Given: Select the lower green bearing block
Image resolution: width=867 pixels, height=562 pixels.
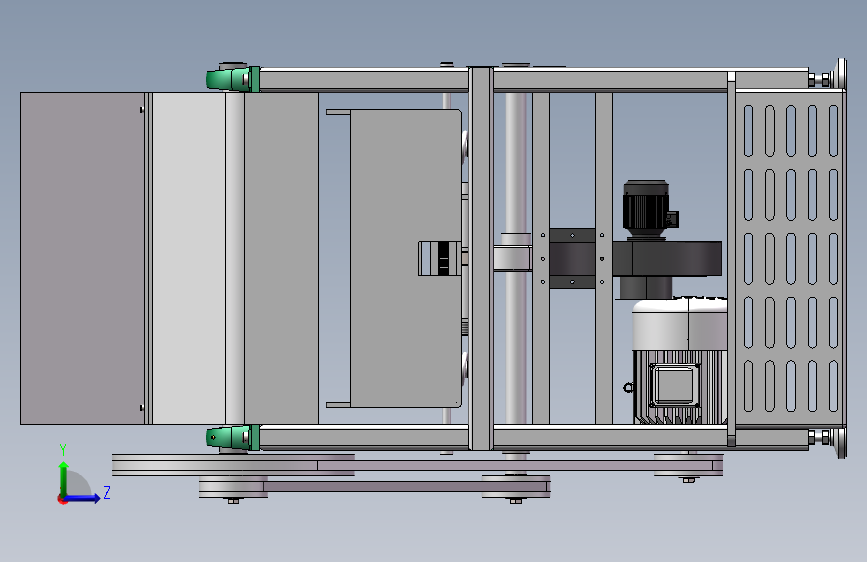Looking at the screenshot, I should (233, 438).
